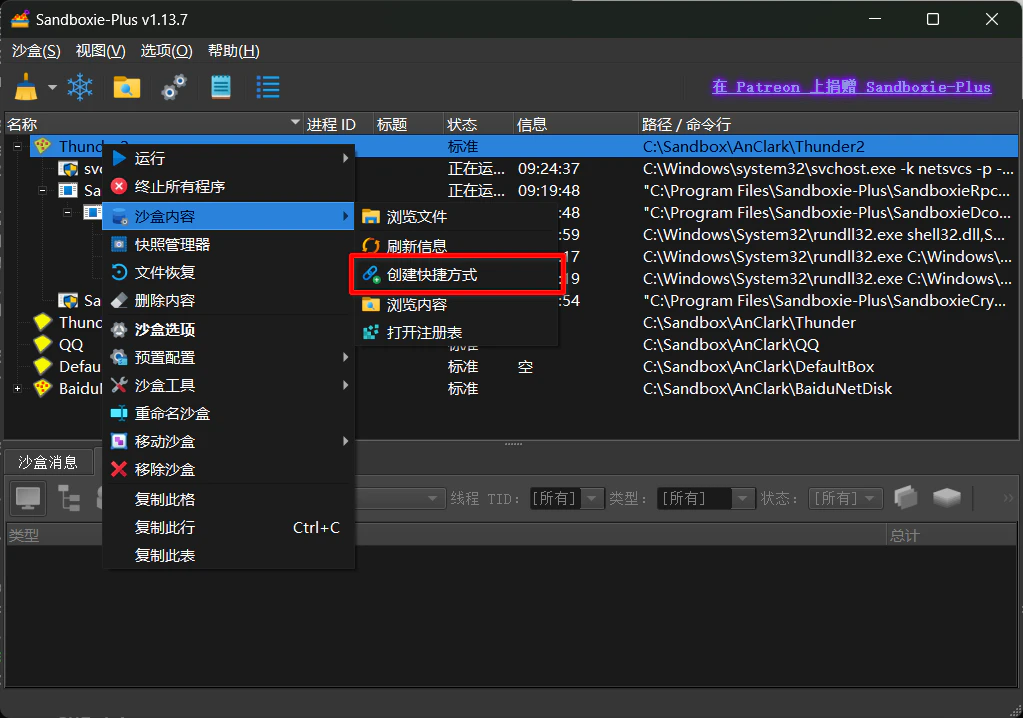Open the folder browse toolbar icon
This screenshot has height=718, width=1023.
tap(127, 87)
